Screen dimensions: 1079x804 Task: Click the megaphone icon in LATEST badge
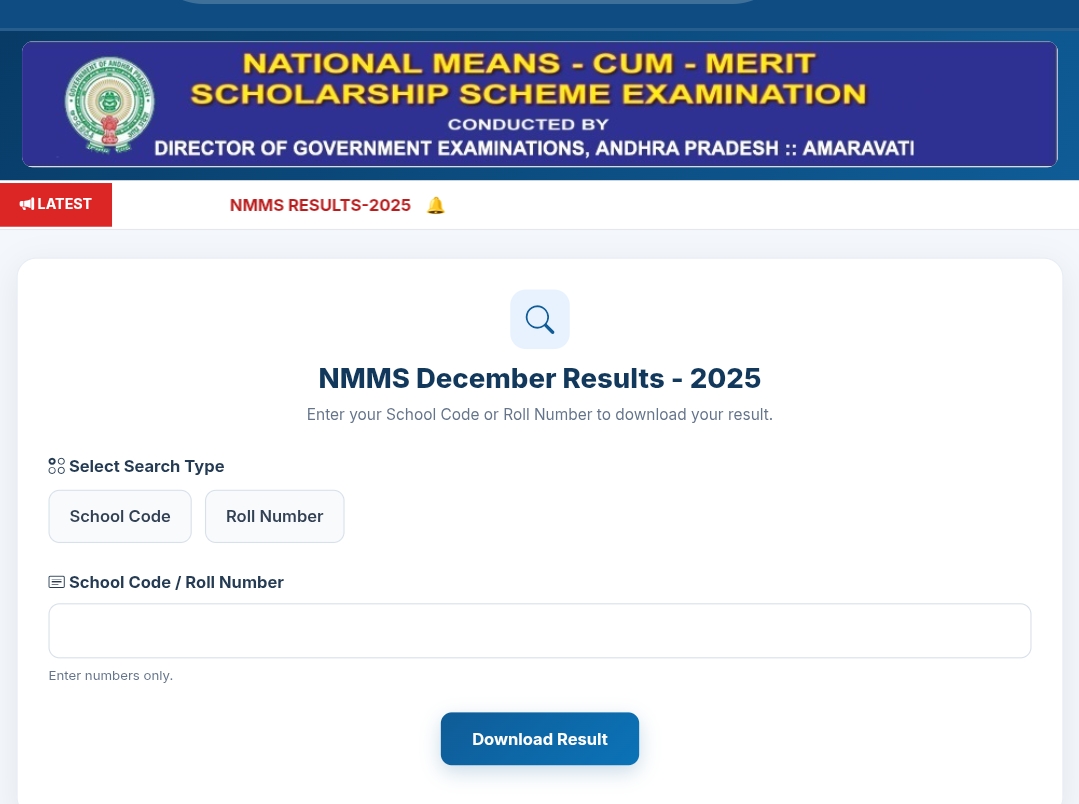pyautogui.click(x=27, y=204)
